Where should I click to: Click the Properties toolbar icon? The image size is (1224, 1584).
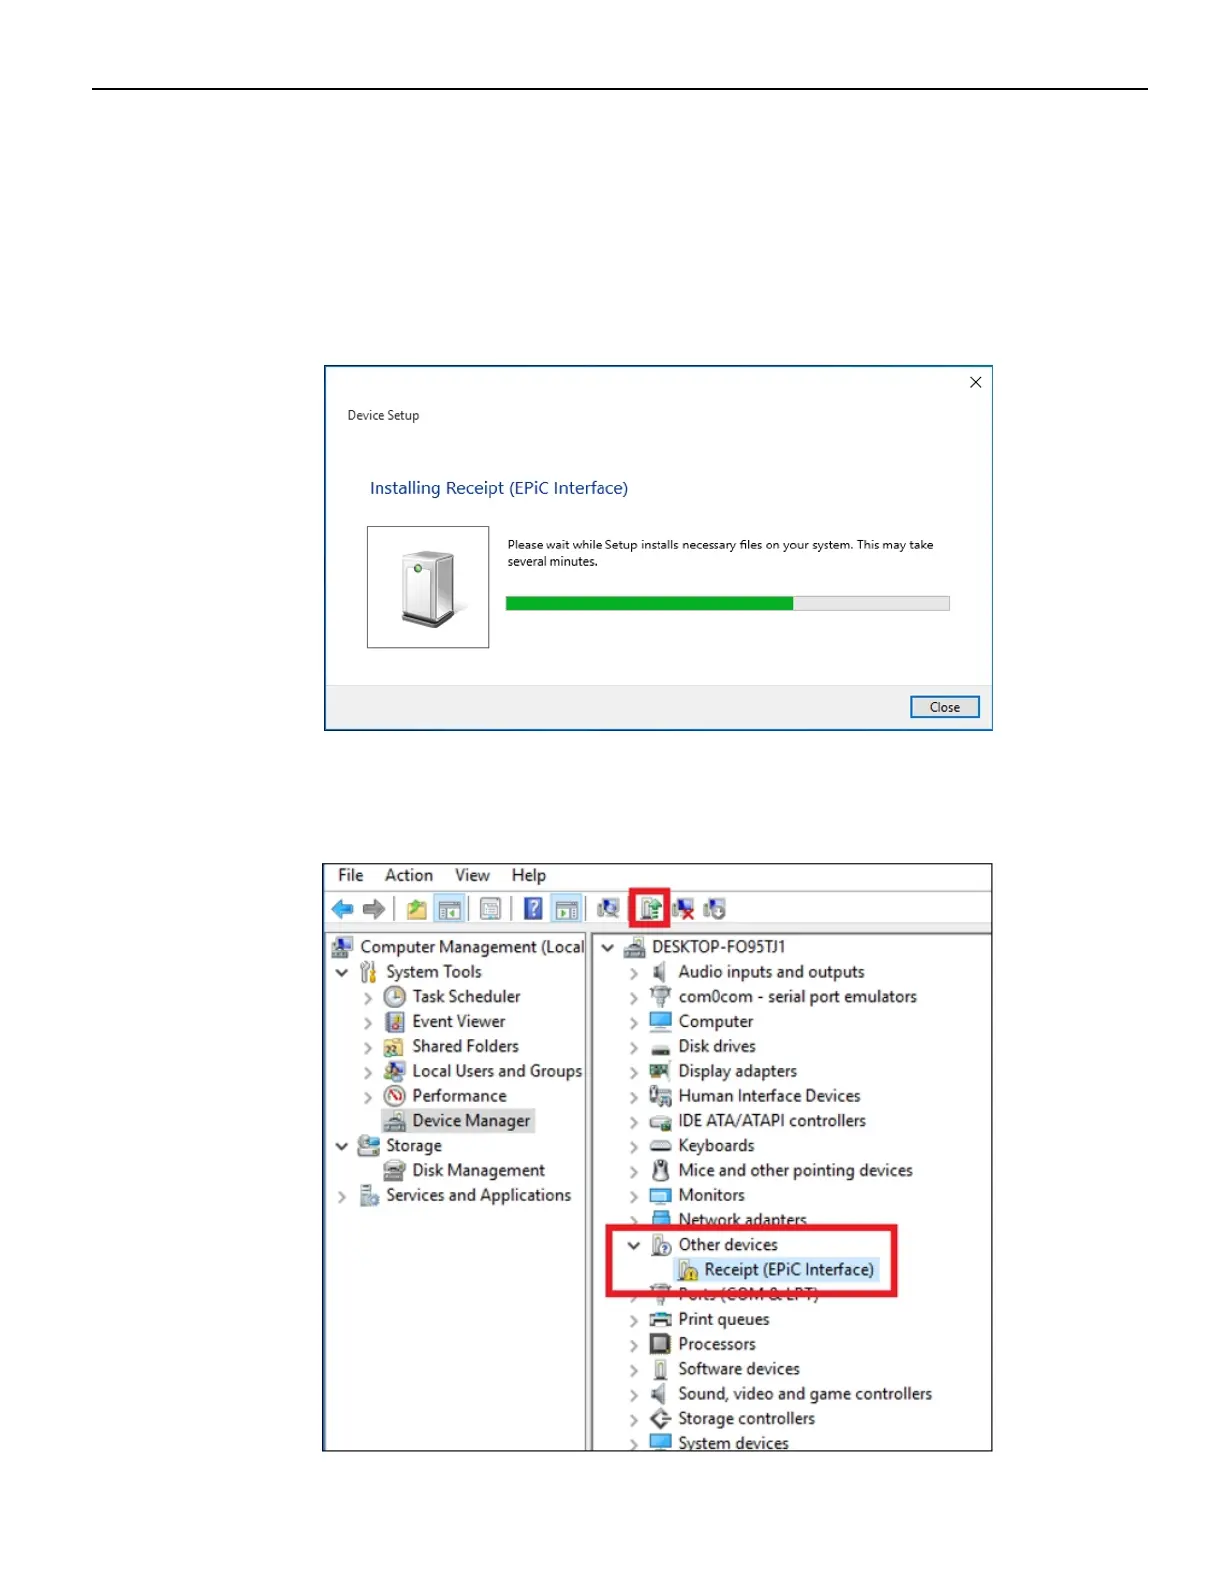(490, 909)
